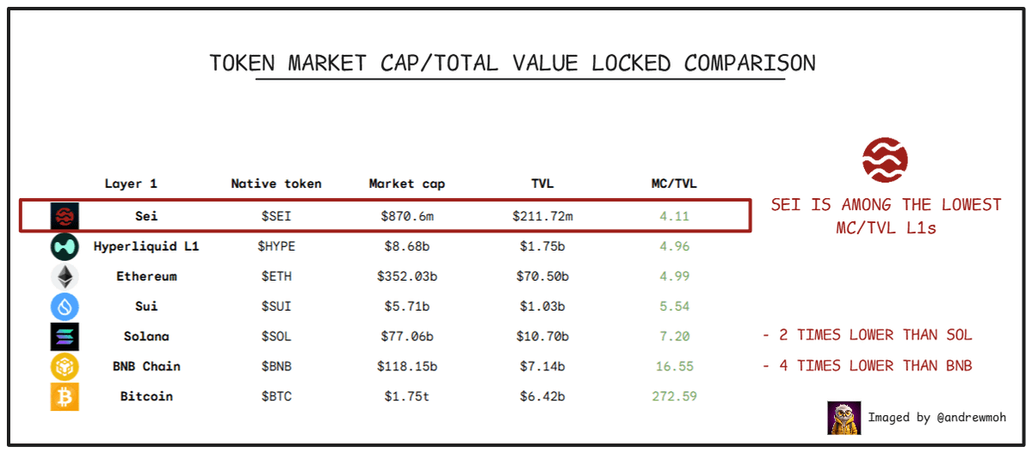Click the Bitcoin 272.59 MC/TVL value
The height and width of the screenshot is (453, 1032).
click(674, 396)
